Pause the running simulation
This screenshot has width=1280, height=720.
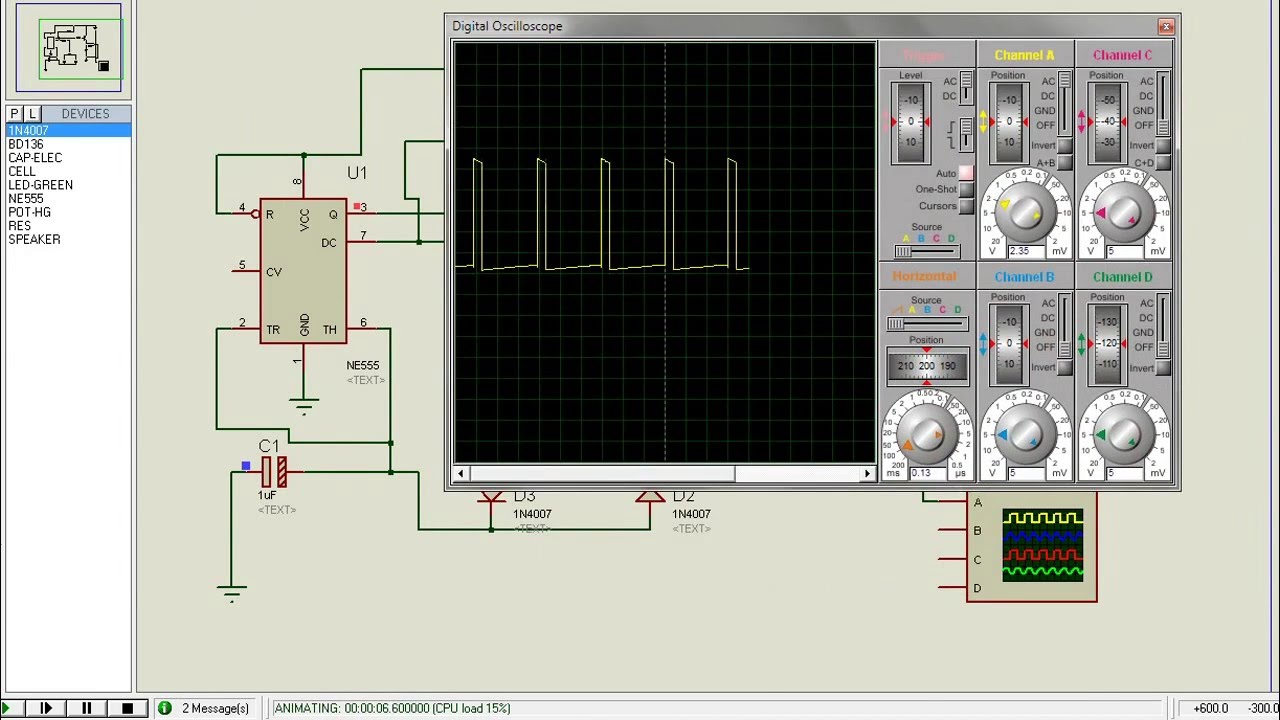[x=86, y=708]
